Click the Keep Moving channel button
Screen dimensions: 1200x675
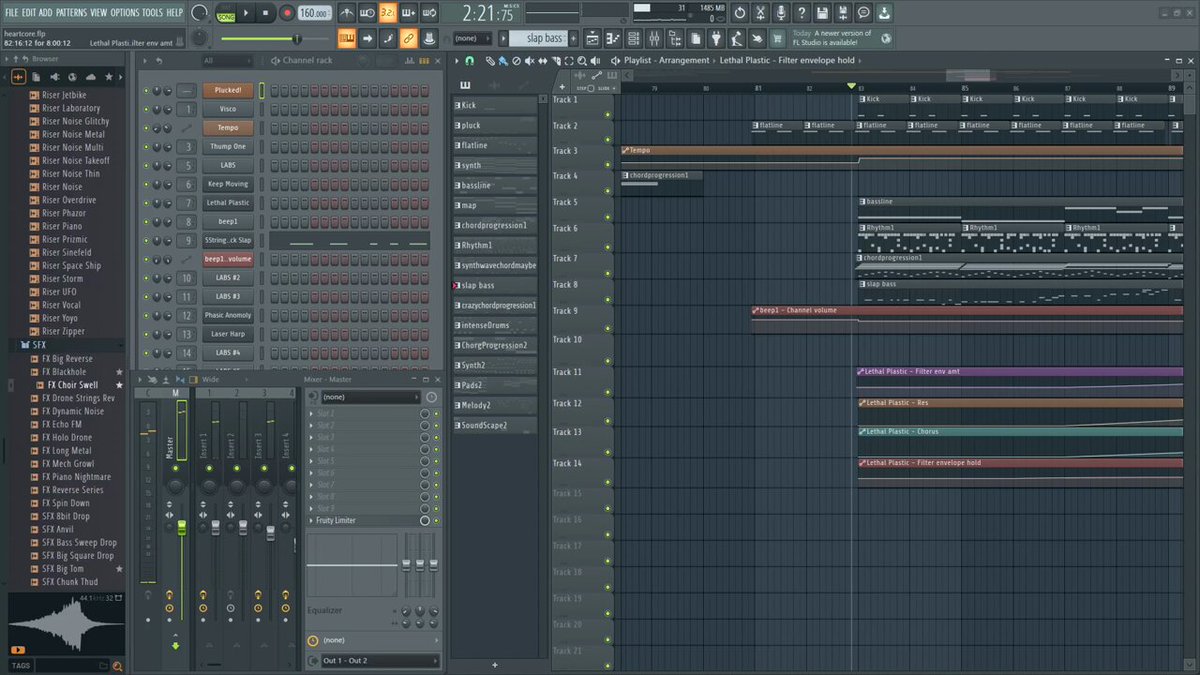point(228,184)
